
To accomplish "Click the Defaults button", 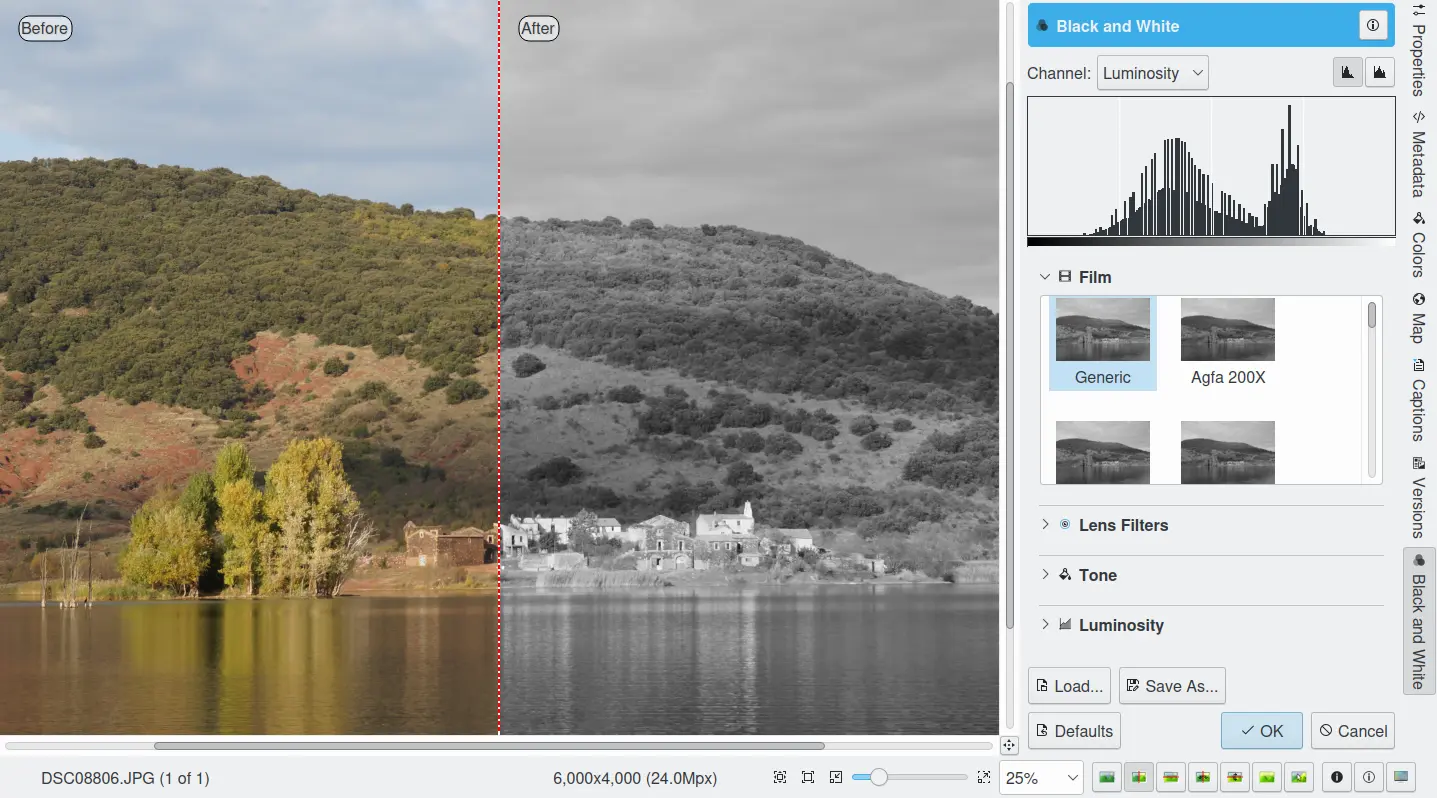I will [x=1074, y=731].
